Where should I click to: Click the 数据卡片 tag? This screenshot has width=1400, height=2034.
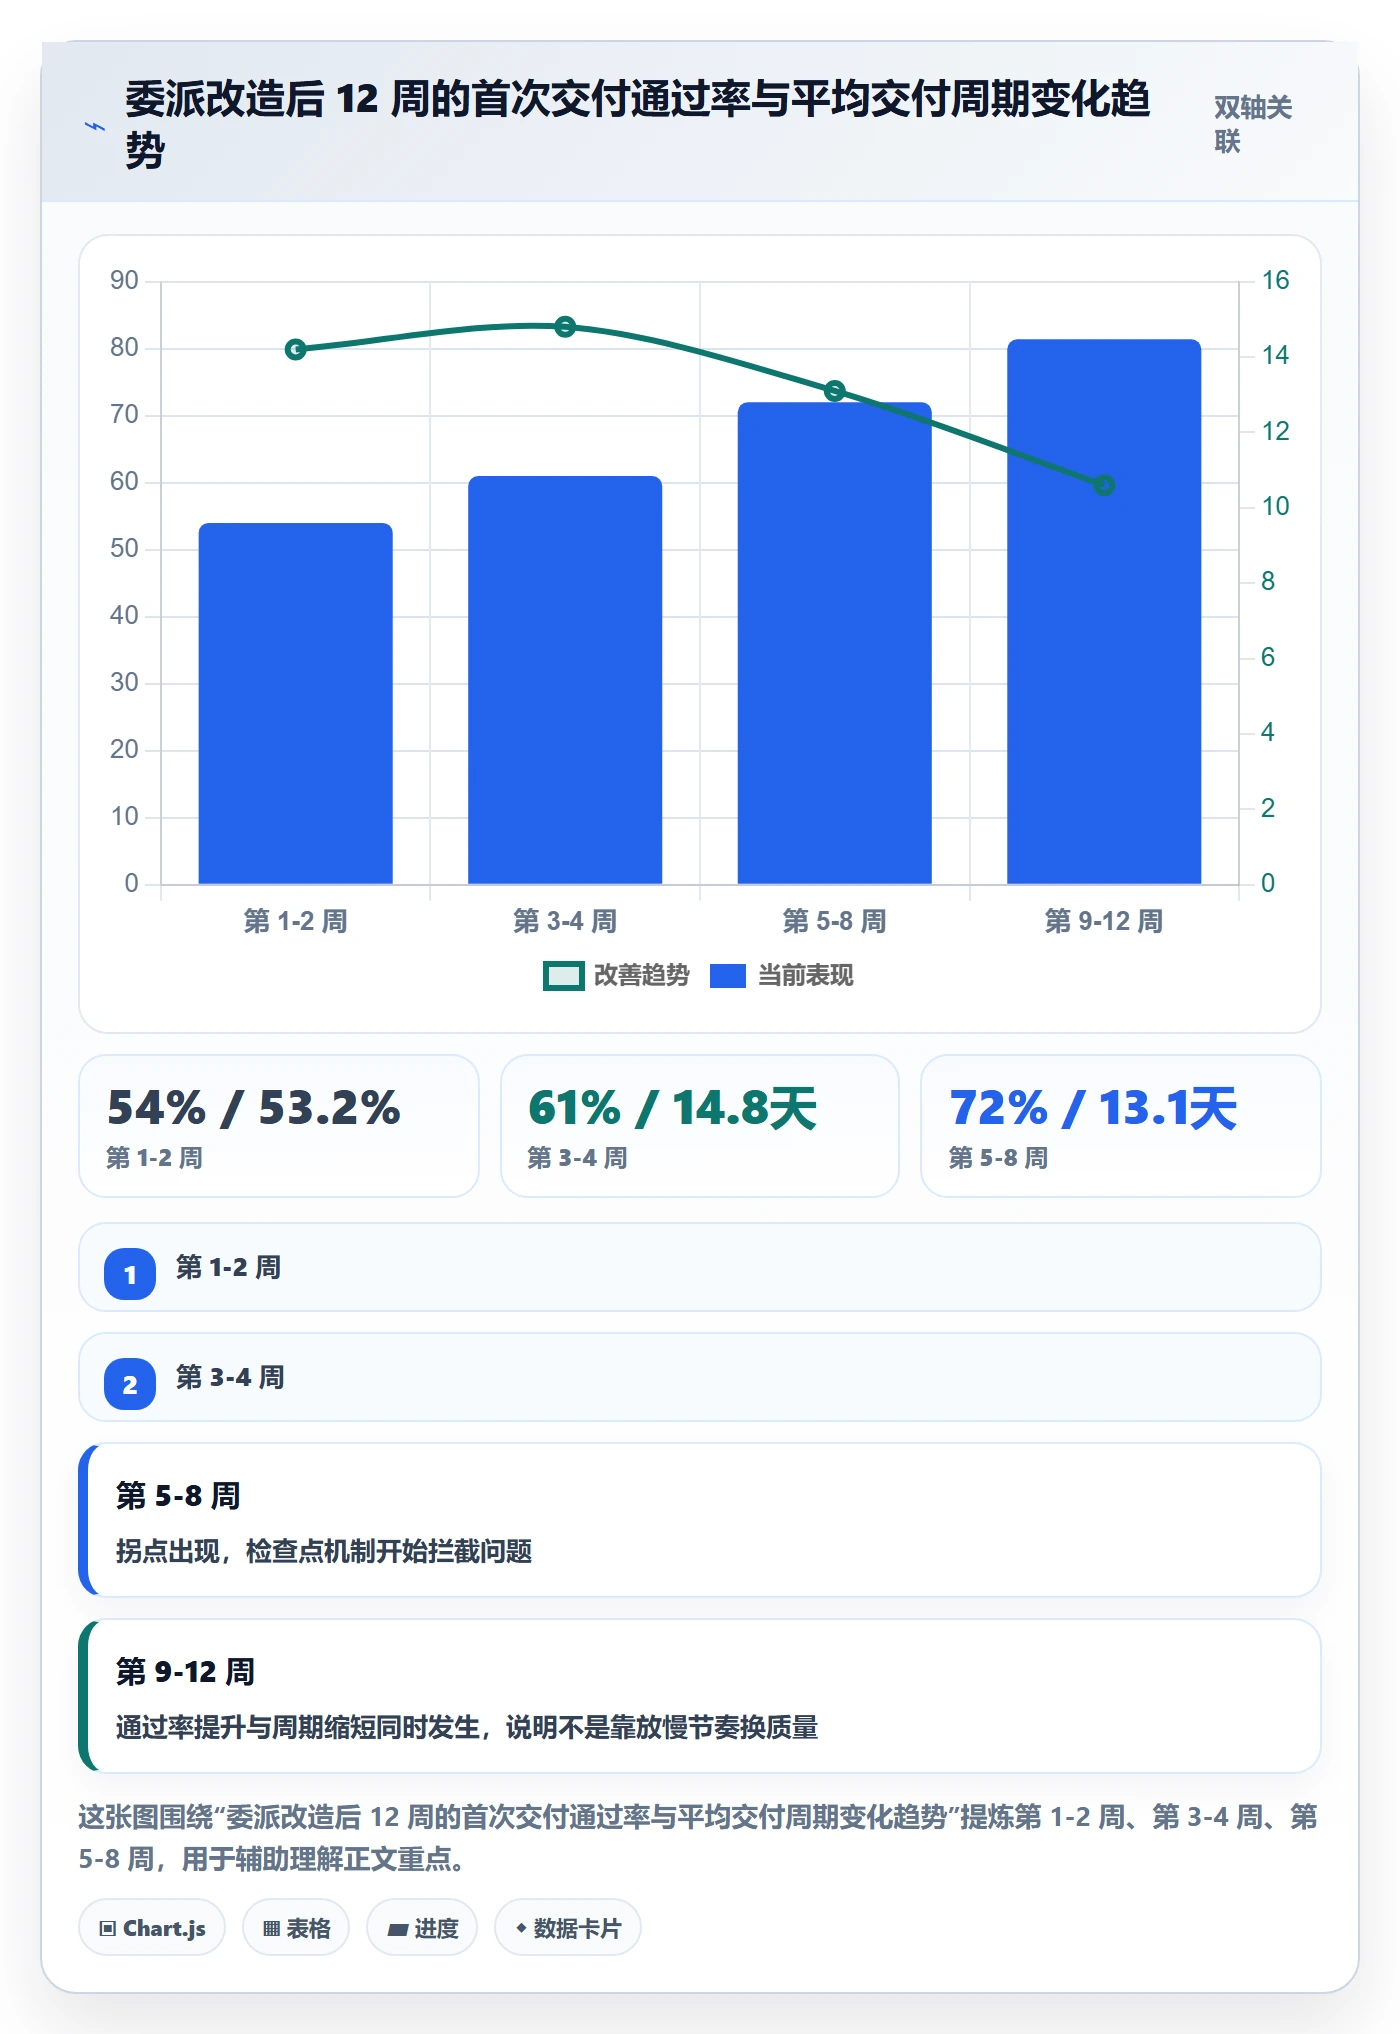click(x=568, y=1928)
